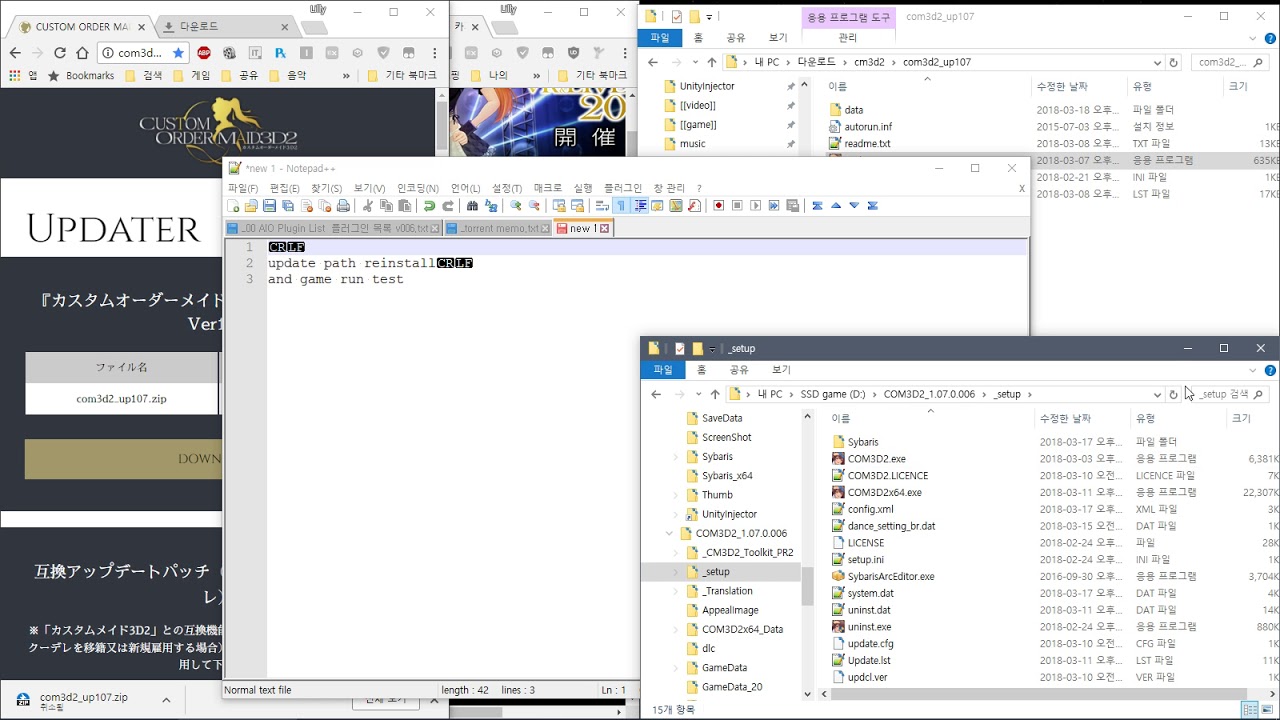Expand the COM3D2x64_Data tree node
This screenshot has height=720, width=1280.
click(676, 629)
